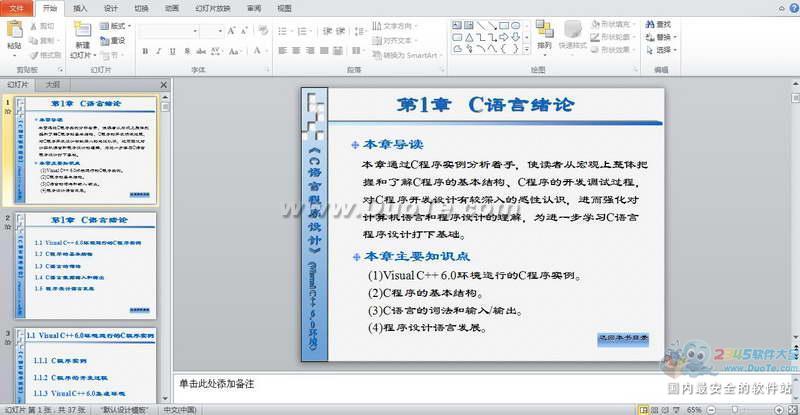The height and width of the screenshot is (415, 800).
Task: Toggle Strikethrough formatting
Action: click(x=201, y=51)
